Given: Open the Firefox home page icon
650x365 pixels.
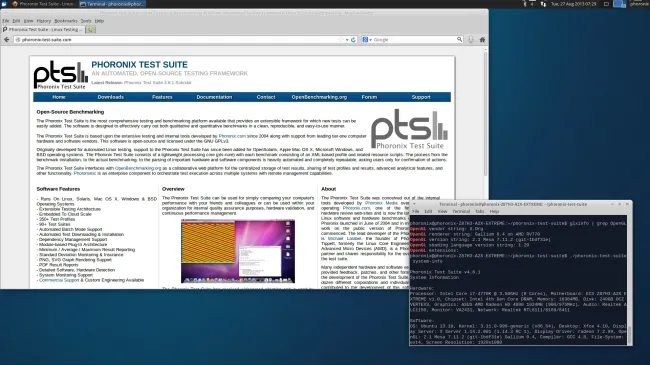Looking at the screenshot, I should click(482, 40).
